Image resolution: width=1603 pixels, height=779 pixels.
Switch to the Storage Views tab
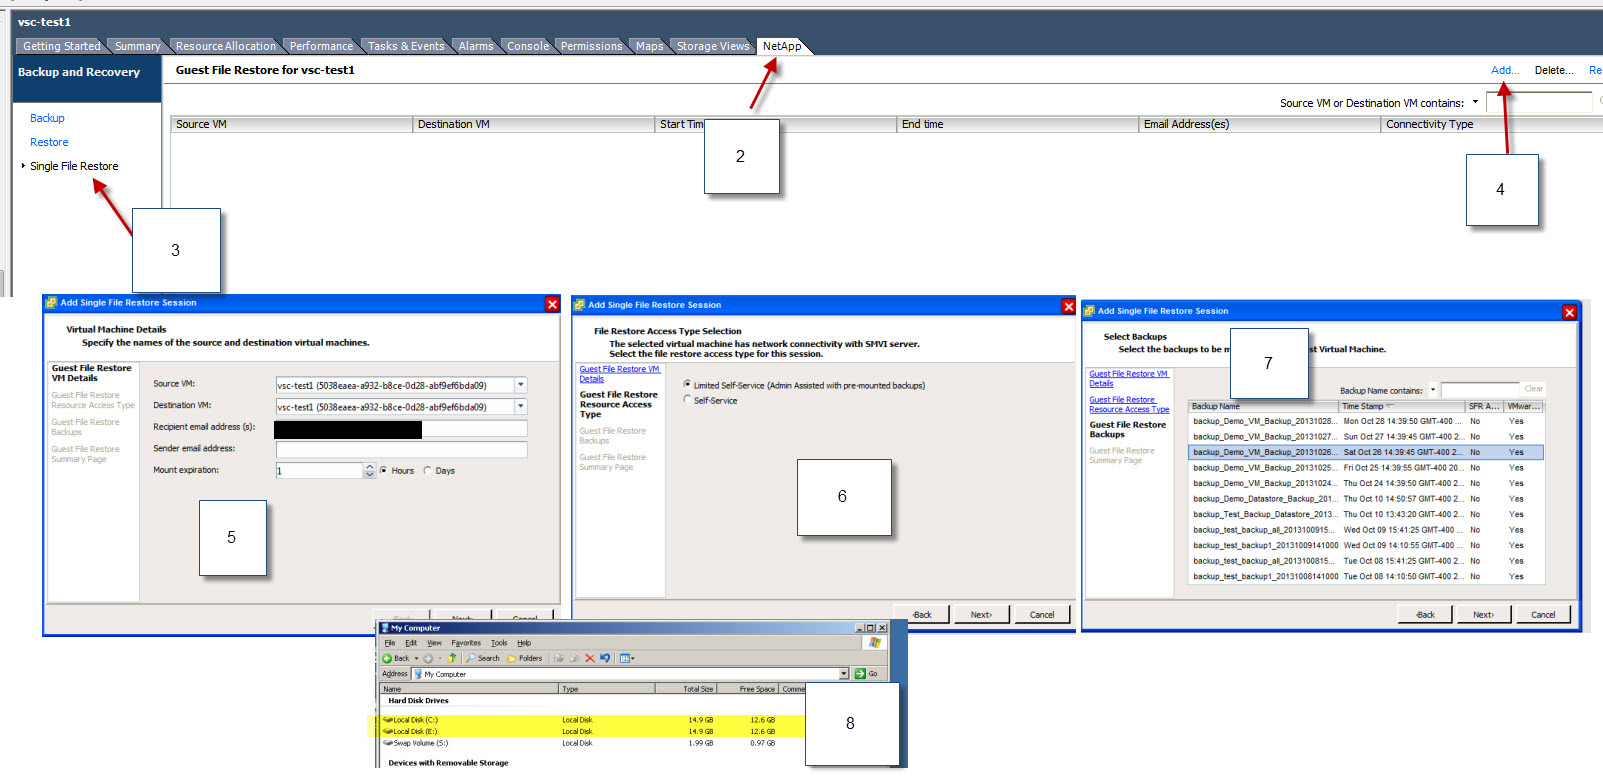(x=712, y=46)
